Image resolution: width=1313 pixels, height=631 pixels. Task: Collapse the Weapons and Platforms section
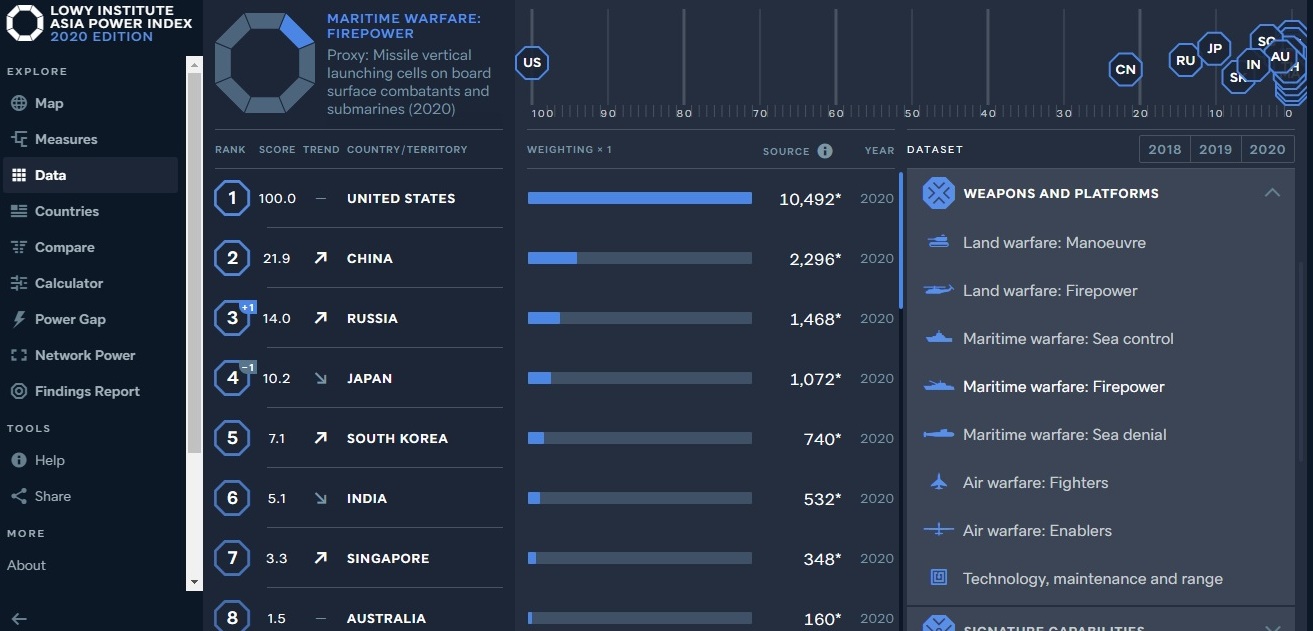click(1272, 193)
